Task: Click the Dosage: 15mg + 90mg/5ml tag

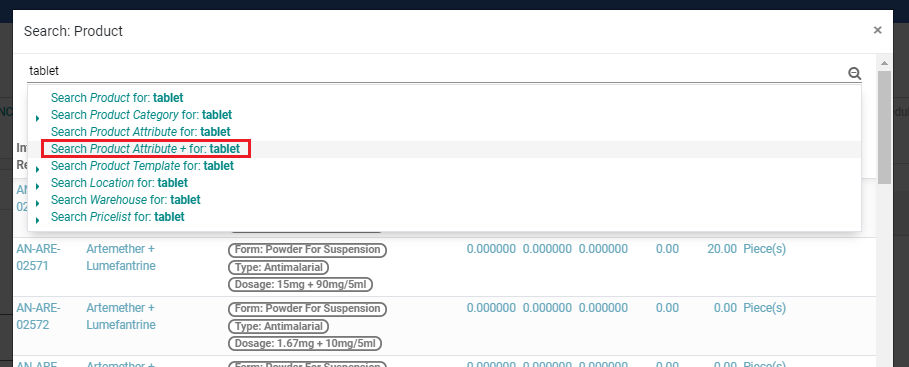Action: [x=300, y=285]
